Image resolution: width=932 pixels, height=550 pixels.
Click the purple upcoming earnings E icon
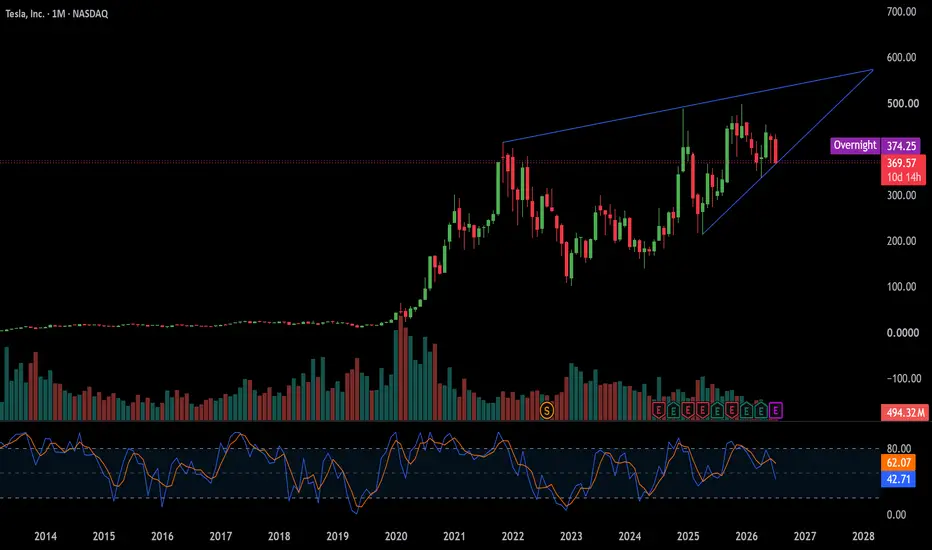tap(775, 410)
